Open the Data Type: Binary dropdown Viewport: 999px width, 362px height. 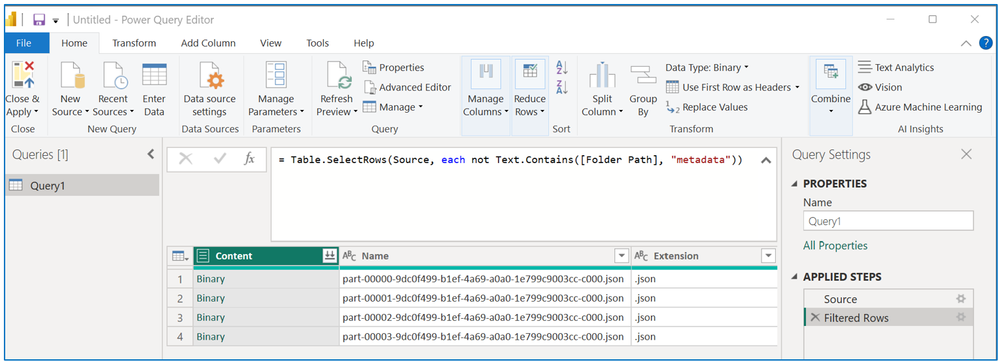707,68
